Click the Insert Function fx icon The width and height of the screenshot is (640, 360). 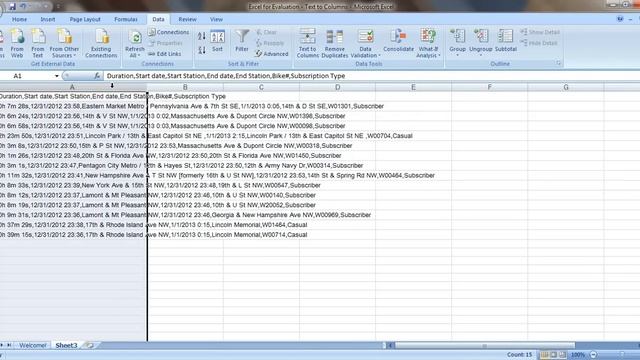pyautogui.click(x=97, y=76)
